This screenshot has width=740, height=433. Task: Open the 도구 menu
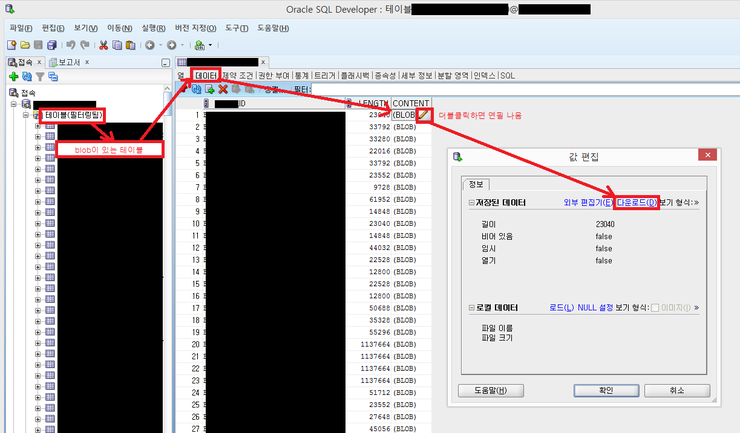coord(236,27)
